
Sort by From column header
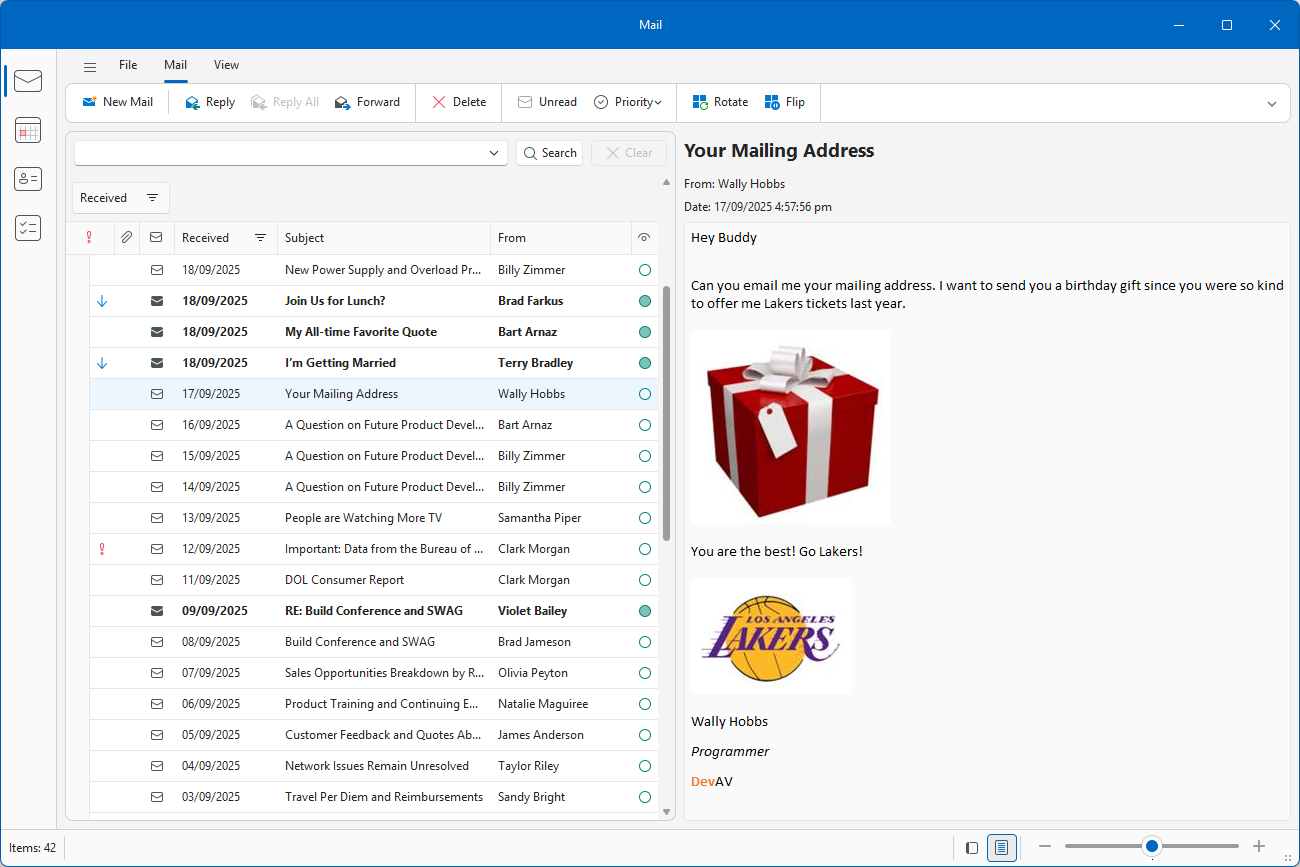561,238
